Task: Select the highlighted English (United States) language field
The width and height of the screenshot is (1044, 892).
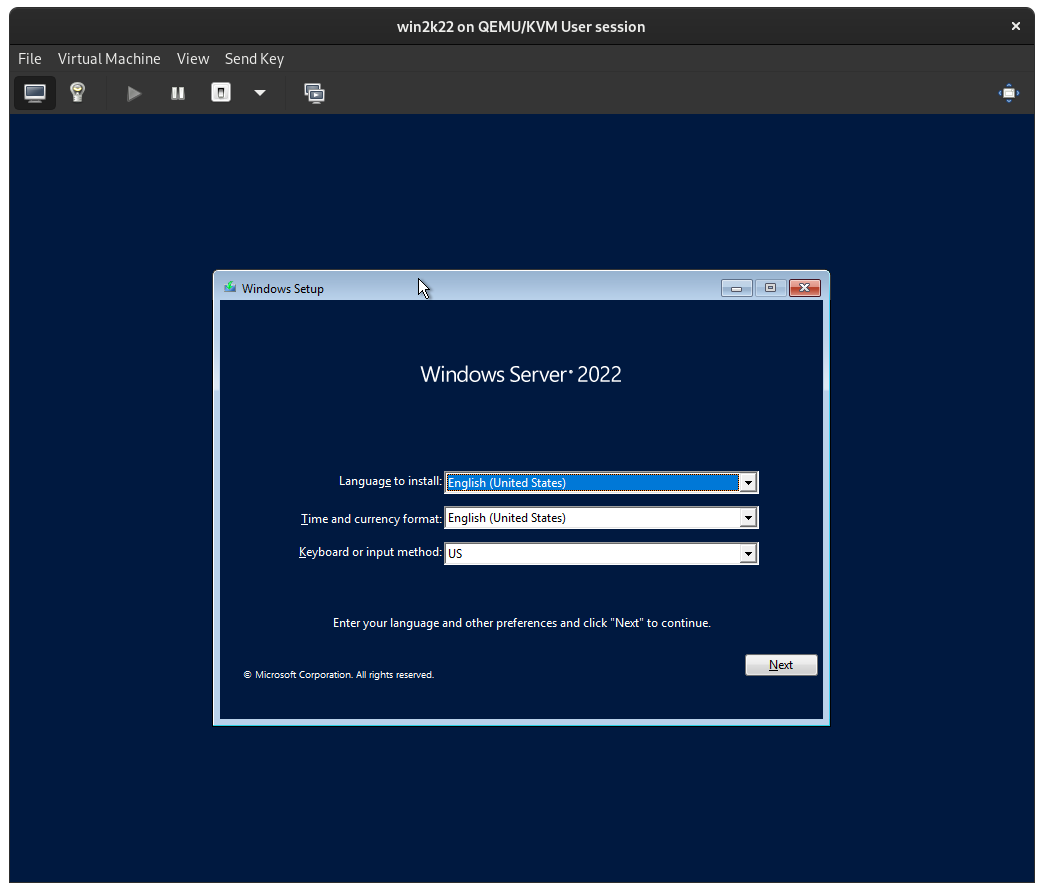Action: (x=590, y=482)
